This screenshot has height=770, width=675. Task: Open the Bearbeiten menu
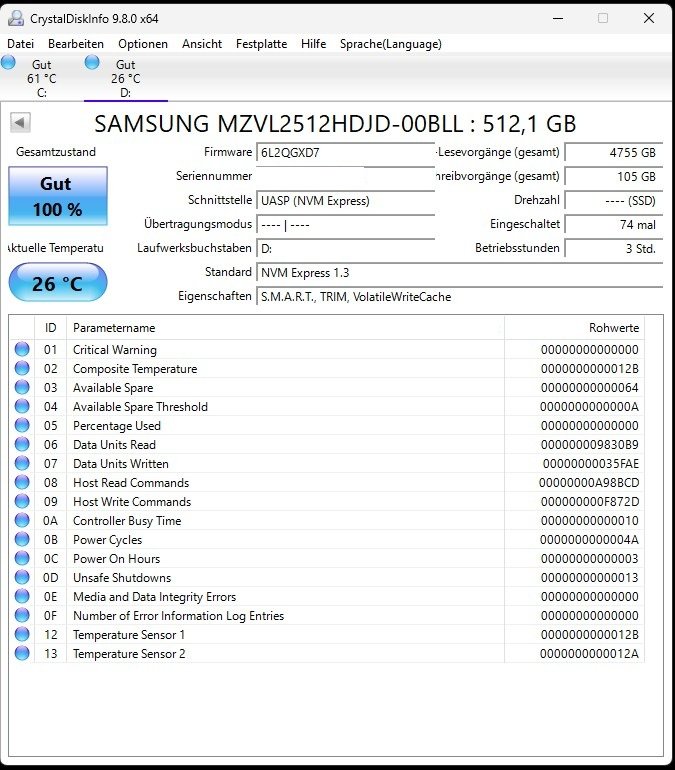(76, 44)
